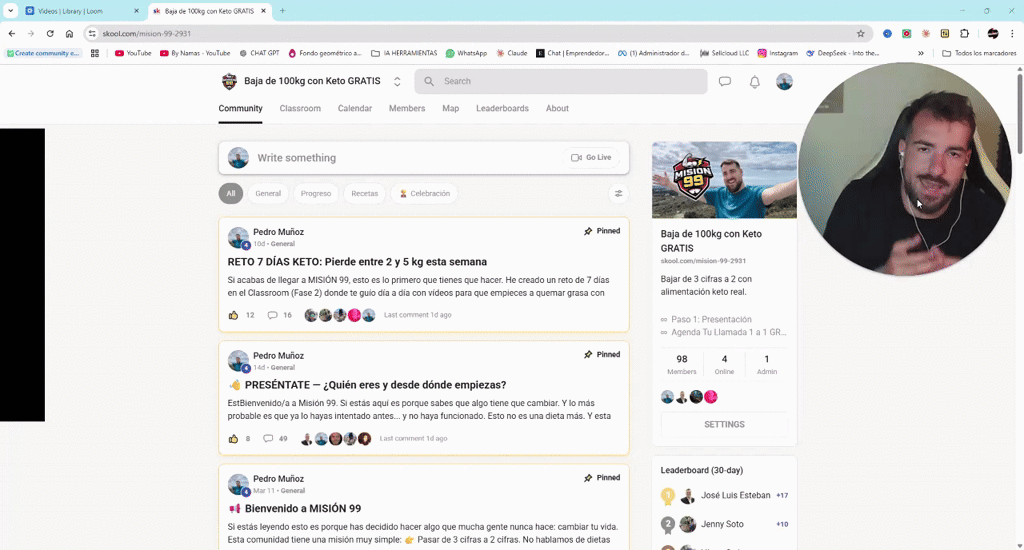The height and width of the screenshot is (550, 1024).
Task: Open the CHAT GPT bookmark
Action: [259, 53]
